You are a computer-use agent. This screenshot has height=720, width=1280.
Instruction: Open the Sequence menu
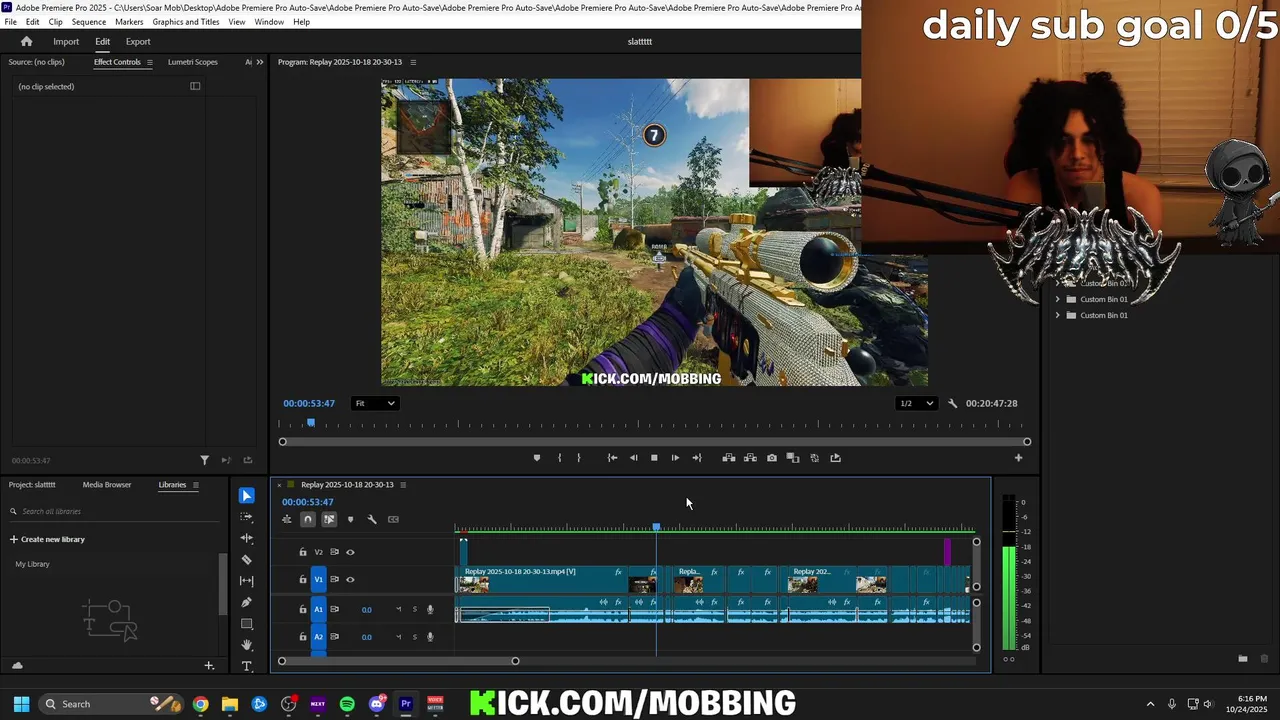point(89,22)
